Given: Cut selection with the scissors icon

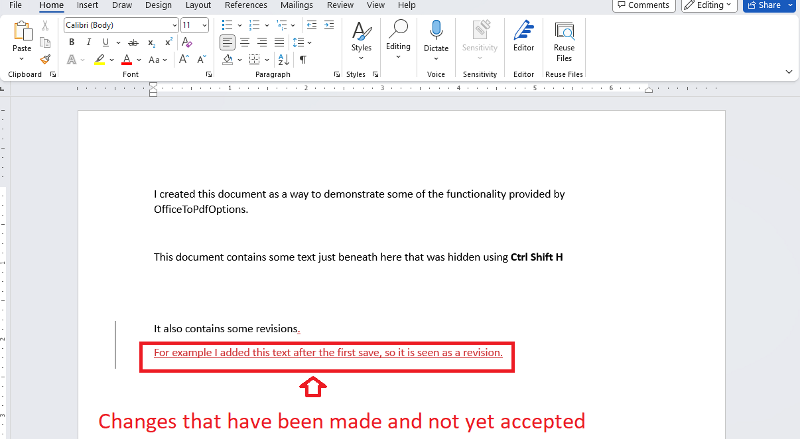Looking at the screenshot, I should point(45,26).
